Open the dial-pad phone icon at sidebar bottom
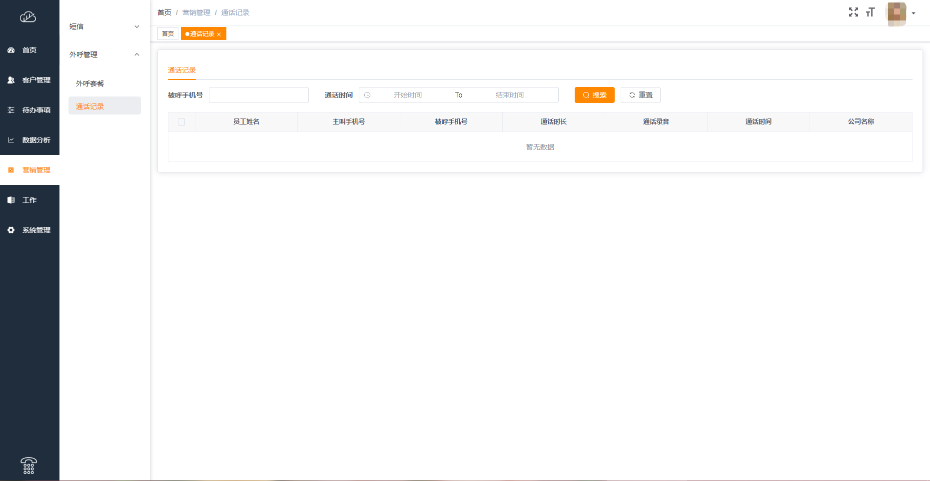The width and height of the screenshot is (930, 481). (29, 464)
